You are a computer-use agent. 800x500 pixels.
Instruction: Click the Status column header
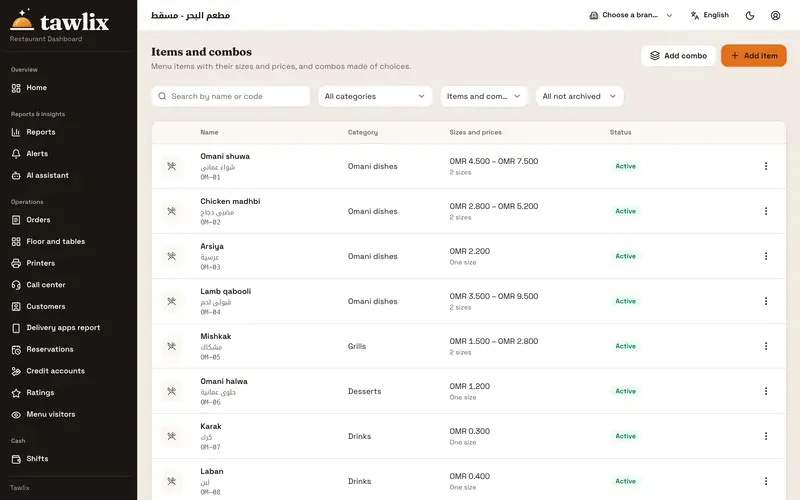click(x=620, y=133)
